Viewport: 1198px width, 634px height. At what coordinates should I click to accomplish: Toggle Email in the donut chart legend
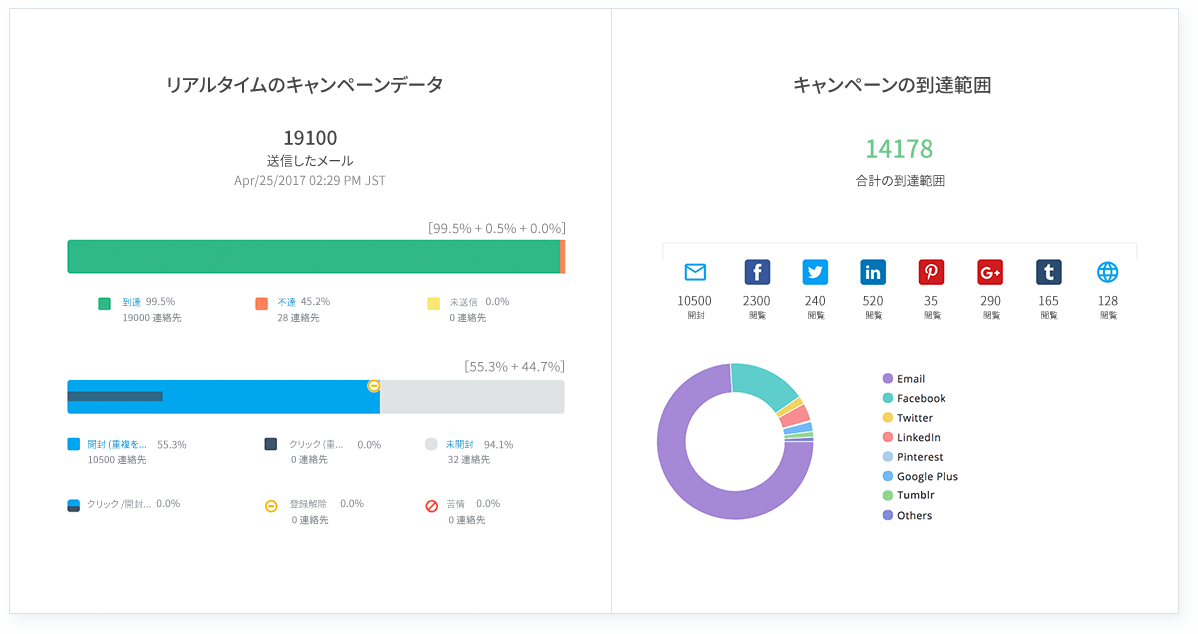pos(904,379)
